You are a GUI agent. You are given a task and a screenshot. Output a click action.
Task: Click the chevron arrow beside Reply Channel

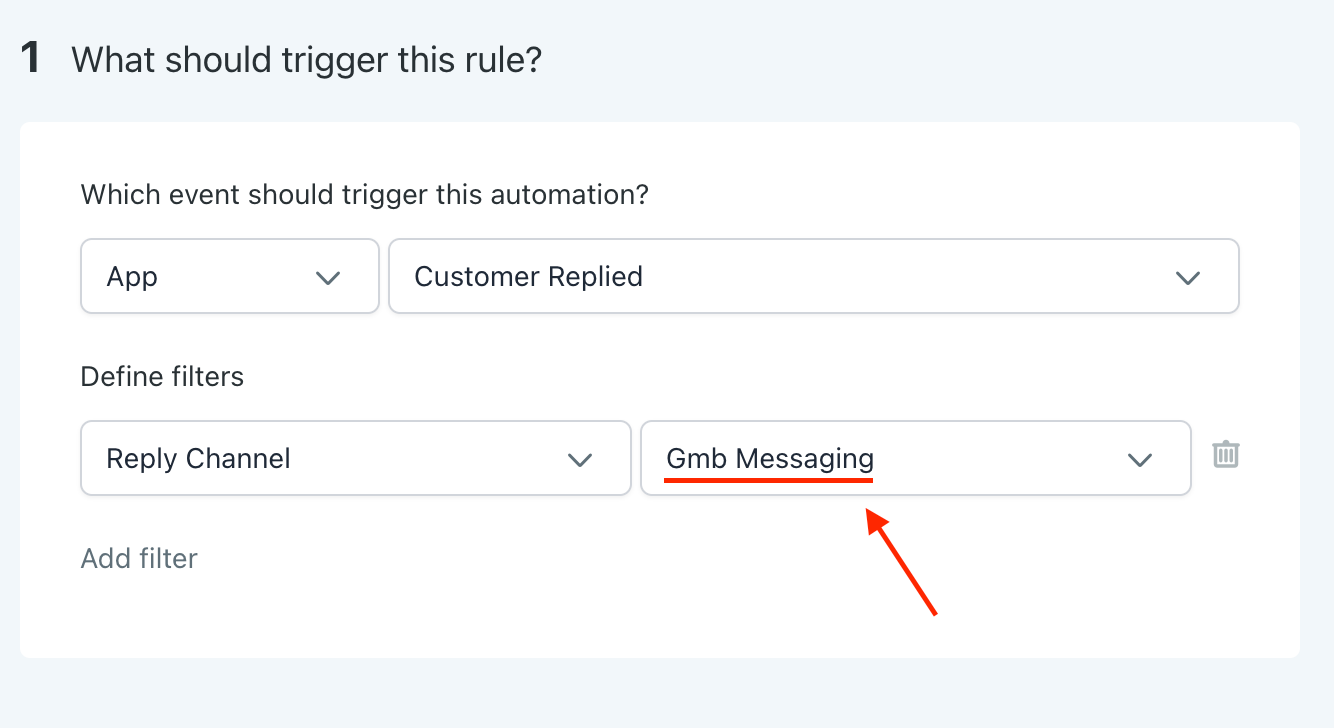point(579,459)
